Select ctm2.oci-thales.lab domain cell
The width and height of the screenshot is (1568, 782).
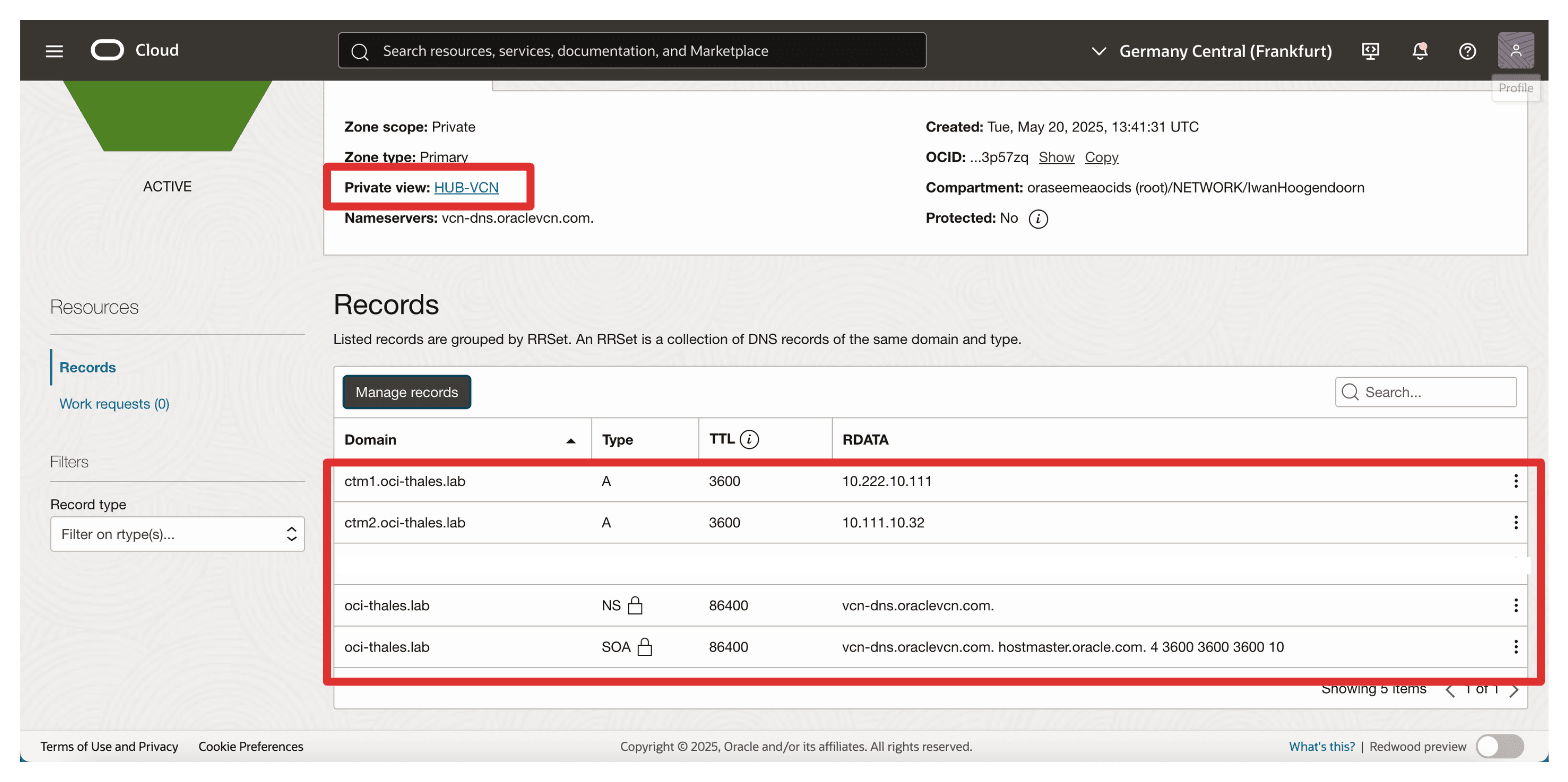pos(405,522)
